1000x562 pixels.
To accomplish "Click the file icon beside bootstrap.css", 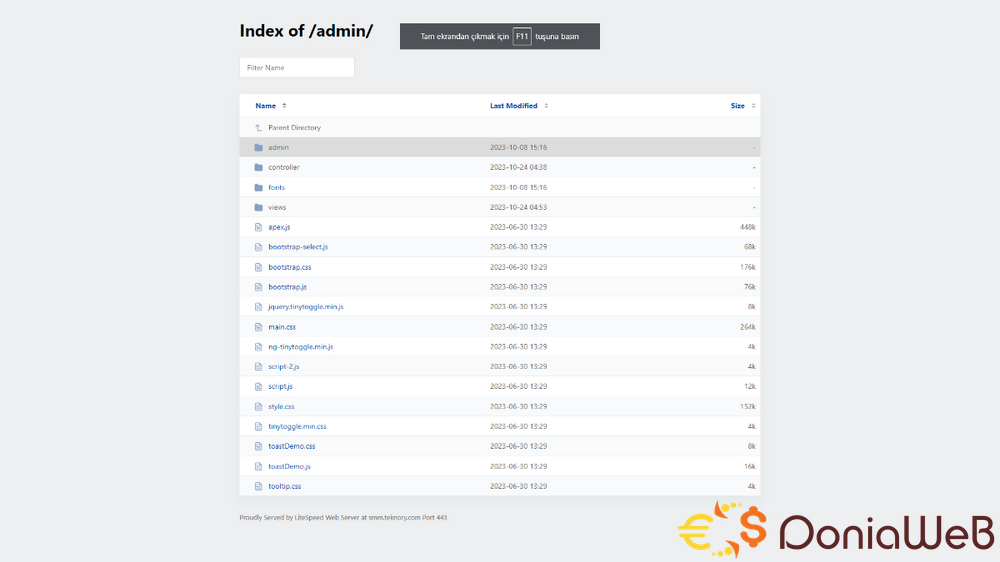I will click(258, 267).
